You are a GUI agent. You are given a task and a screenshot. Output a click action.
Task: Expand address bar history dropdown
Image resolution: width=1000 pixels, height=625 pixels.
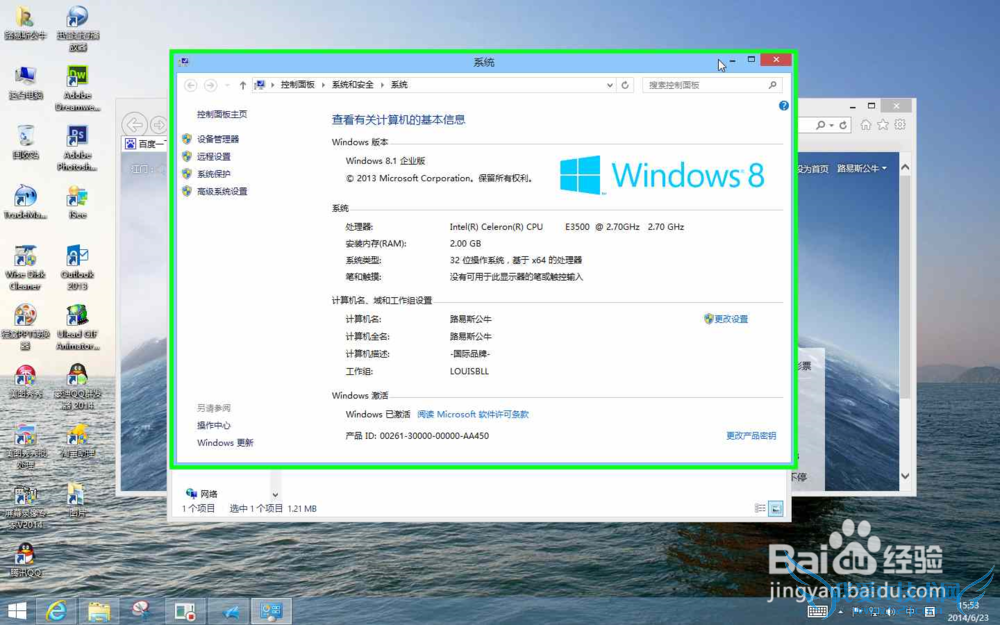pos(610,85)
